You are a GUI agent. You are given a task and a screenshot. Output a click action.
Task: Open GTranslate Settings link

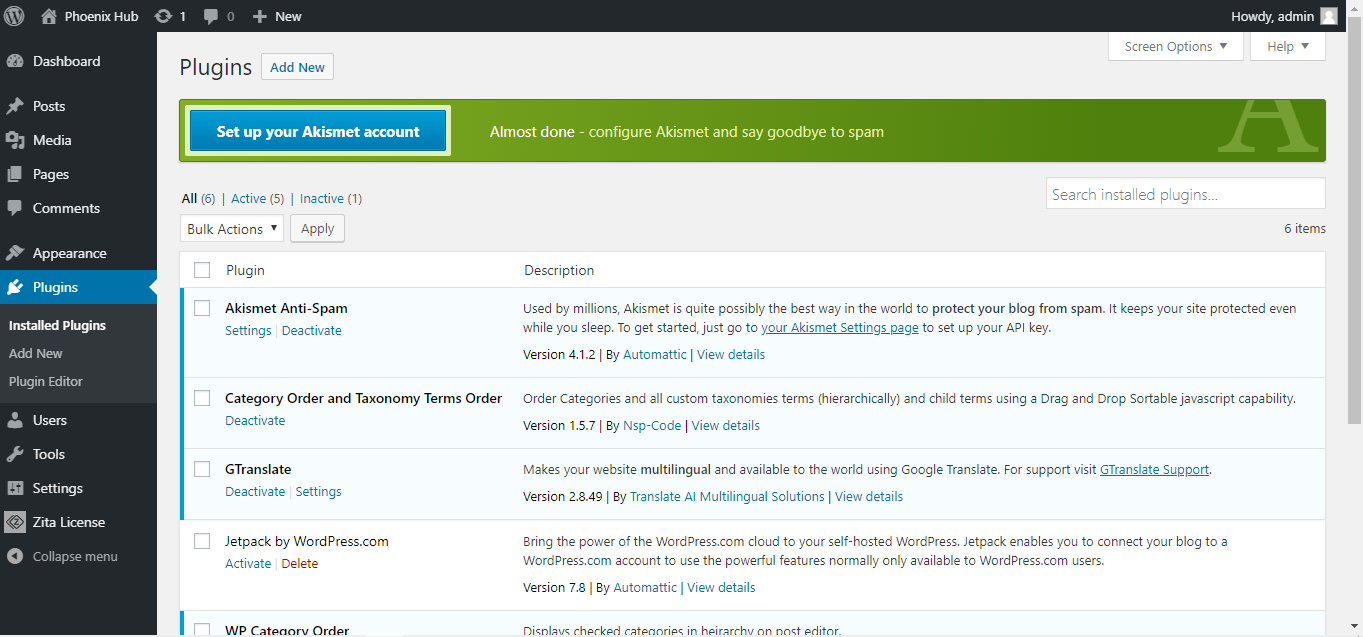[319, 492]
